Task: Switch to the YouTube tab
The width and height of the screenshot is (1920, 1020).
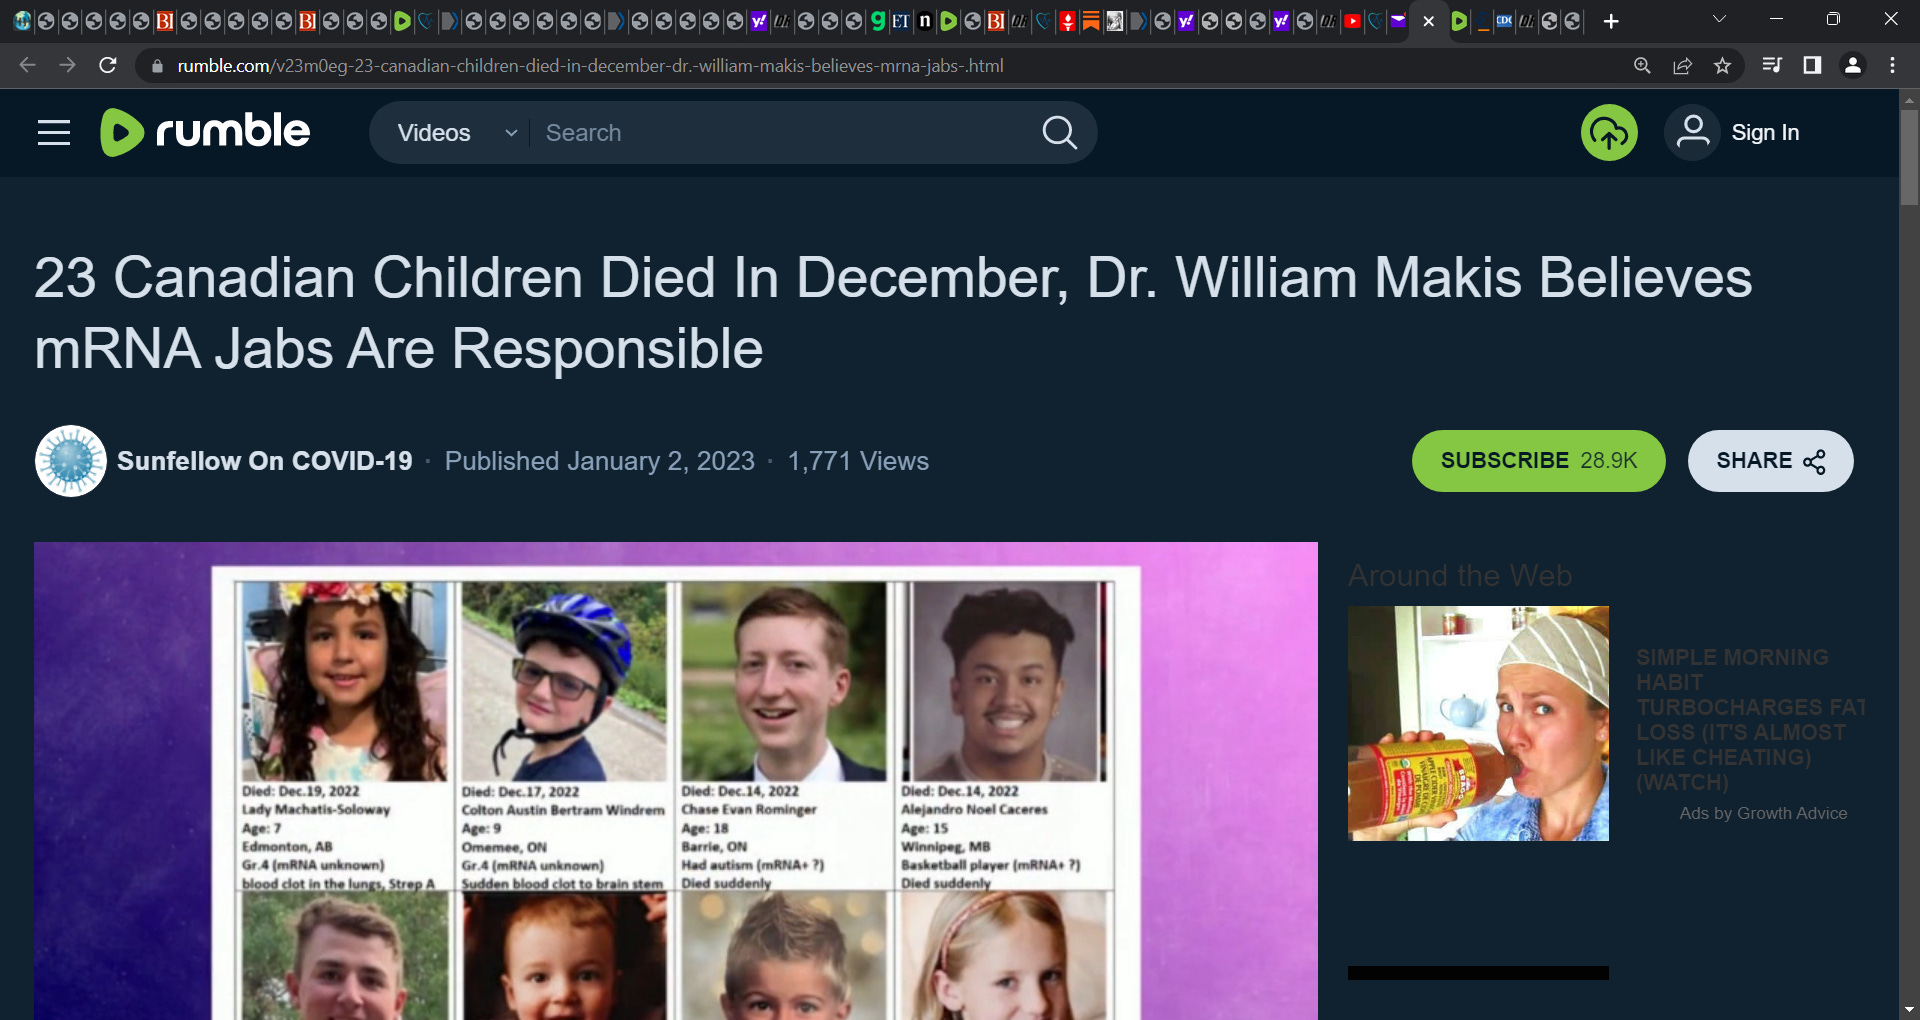Action: [x=1352, y=21]
